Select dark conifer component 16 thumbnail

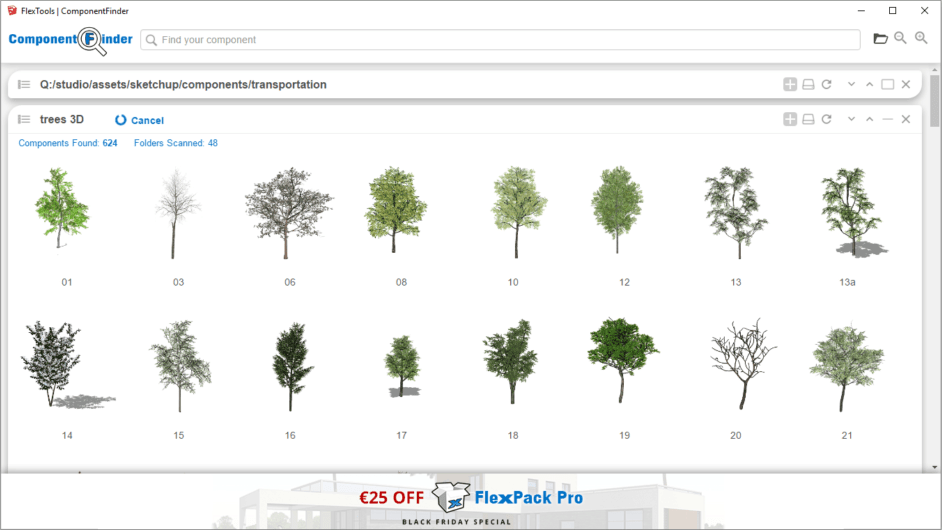291,366
